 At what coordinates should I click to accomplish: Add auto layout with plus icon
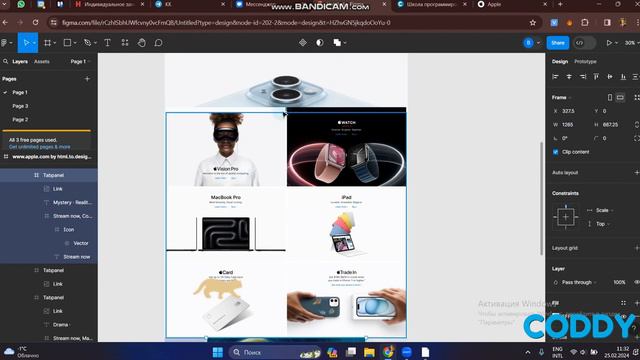pyautogui.click(x=636, y=172)
